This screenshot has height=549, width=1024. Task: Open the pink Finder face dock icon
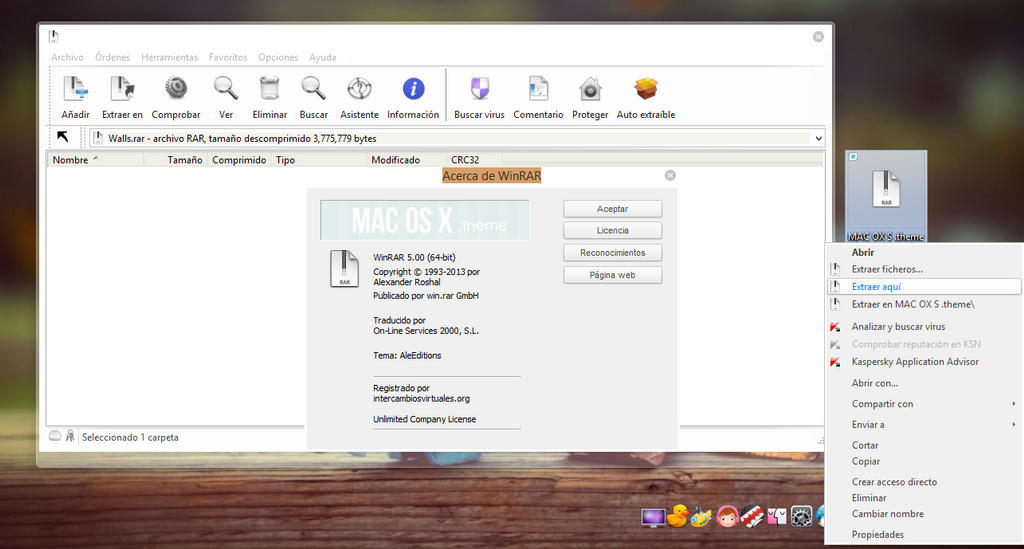click(776, 517)
